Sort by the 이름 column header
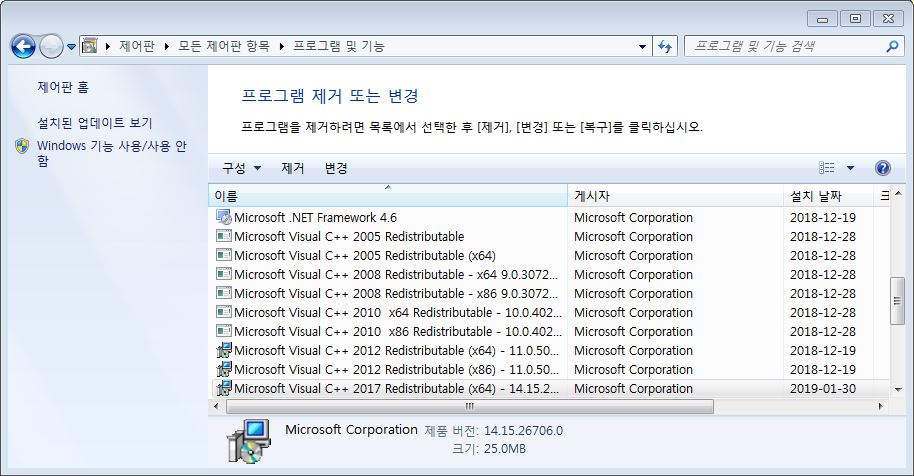Screen dimensions: 914x476 [x=388, y=196]
